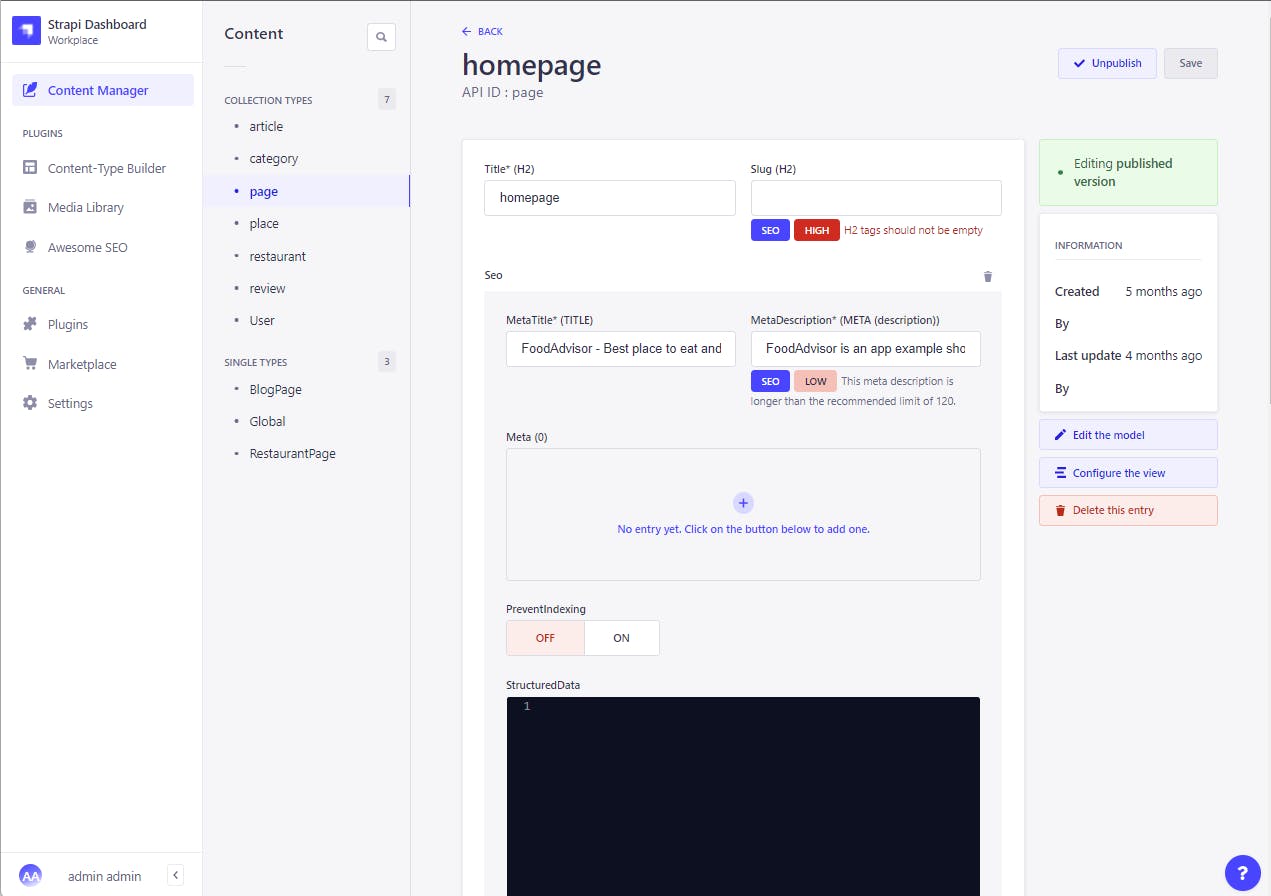The width and height of the screenshot is (1271, 896).
Task: Unpublish the homepage entry
Action: point(1107,63)
